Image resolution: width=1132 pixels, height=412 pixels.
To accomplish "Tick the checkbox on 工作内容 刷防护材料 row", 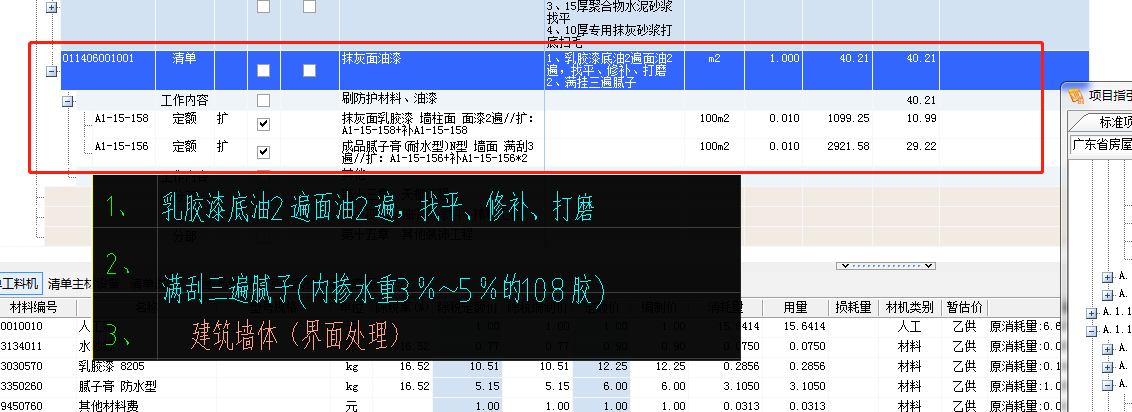I will 264,100.
